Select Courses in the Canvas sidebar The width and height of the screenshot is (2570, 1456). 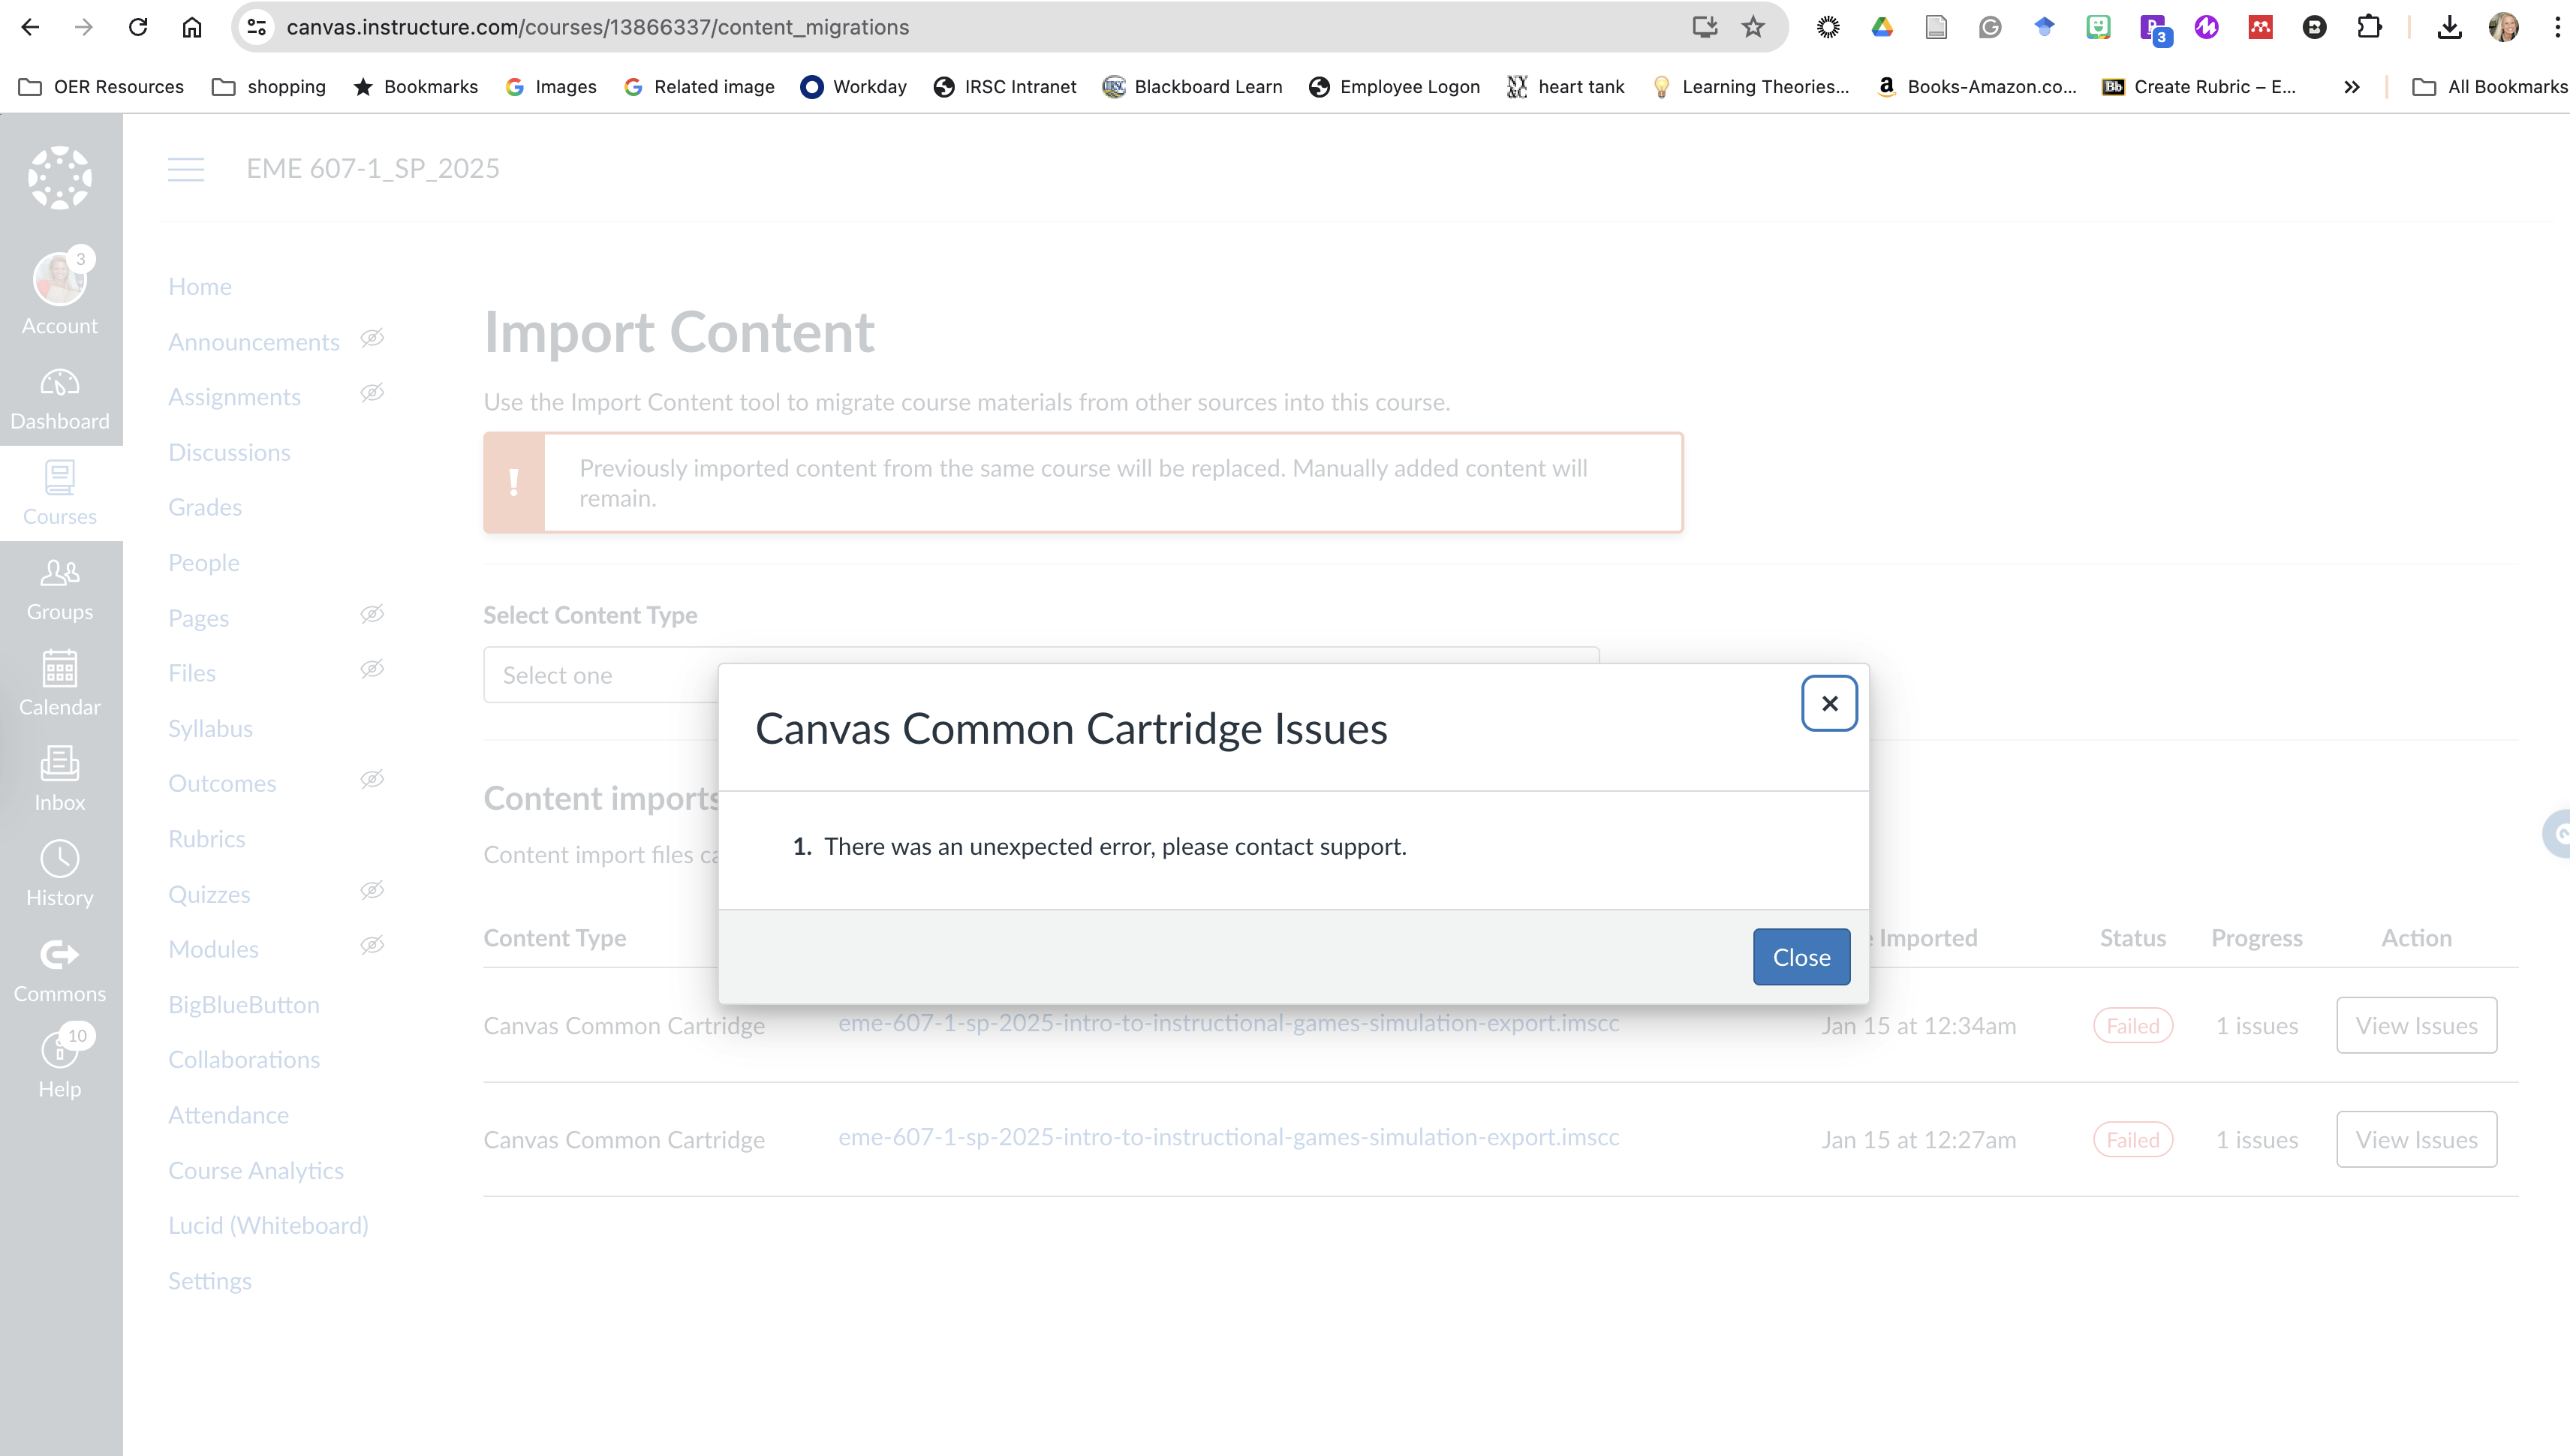click(60, 492)
